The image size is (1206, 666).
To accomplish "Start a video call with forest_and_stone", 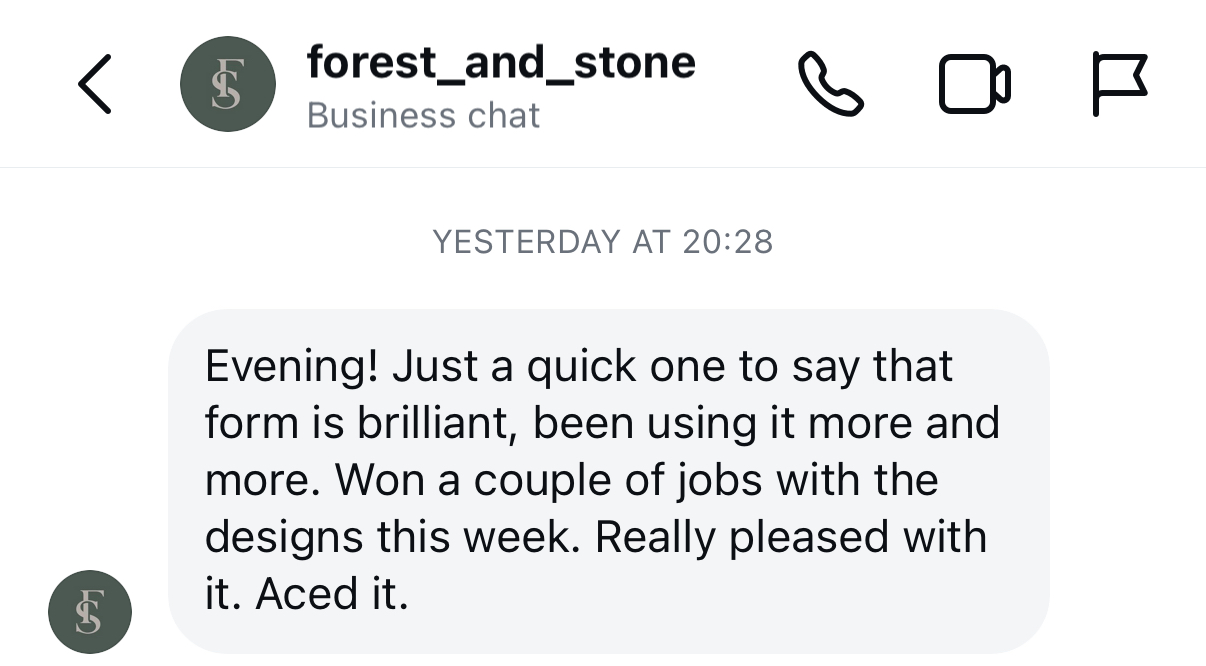I will click(975, 84).
